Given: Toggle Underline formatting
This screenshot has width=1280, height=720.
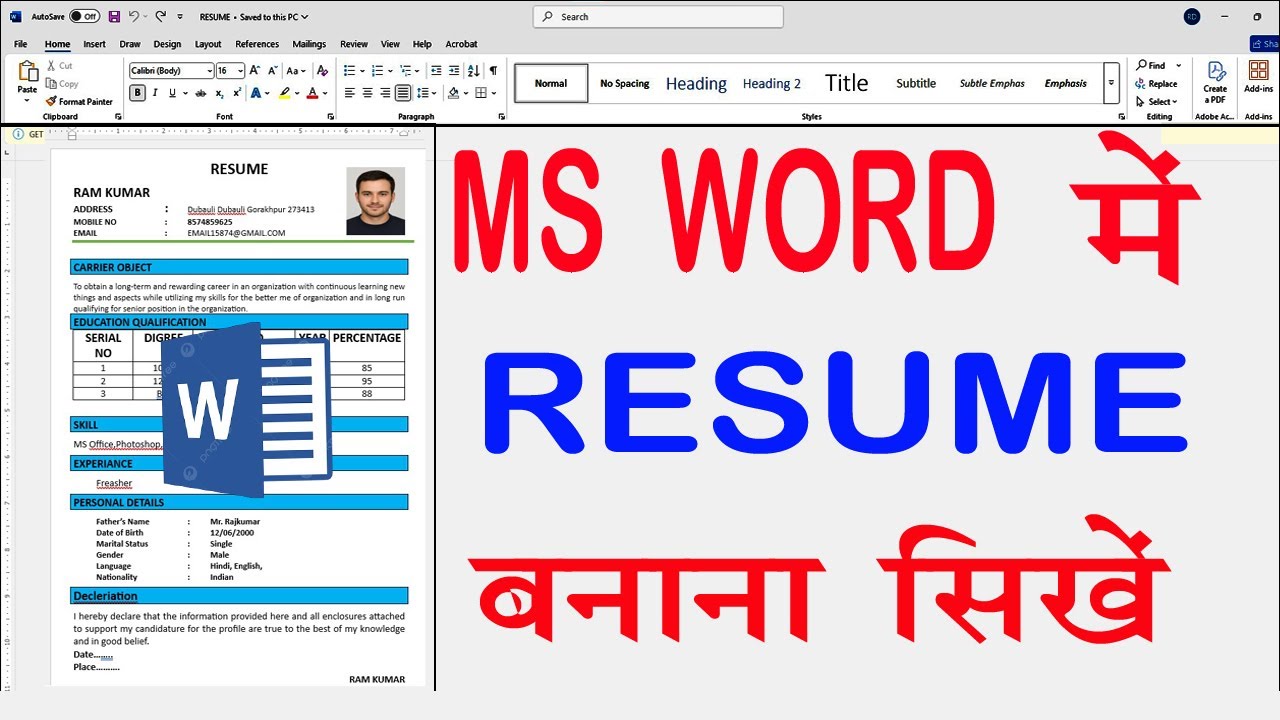Looking at the screenshot, I should (172, 93).
